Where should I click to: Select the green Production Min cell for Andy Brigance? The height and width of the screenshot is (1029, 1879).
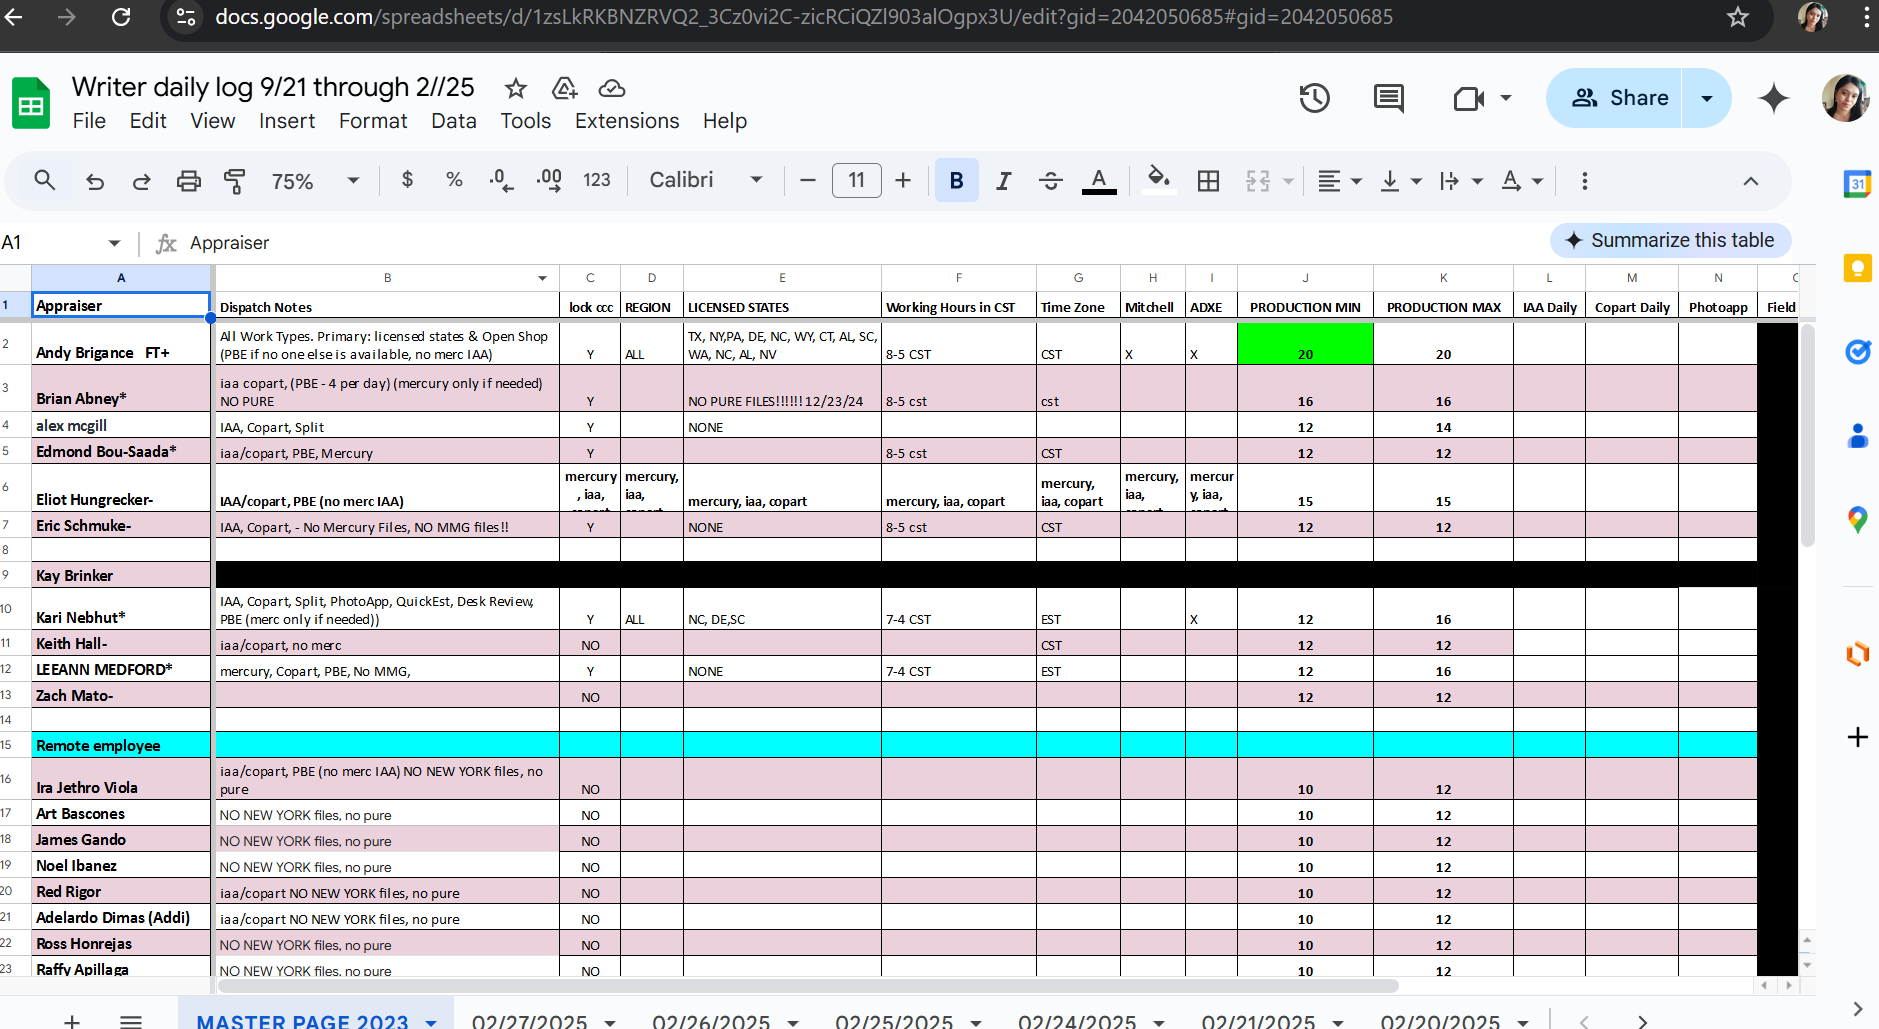[1305, 343]
